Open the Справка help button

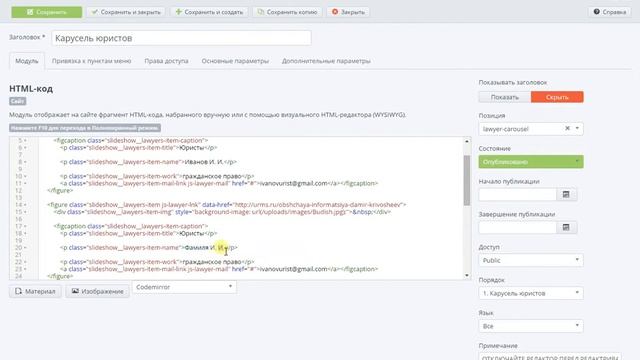(610, 12)
